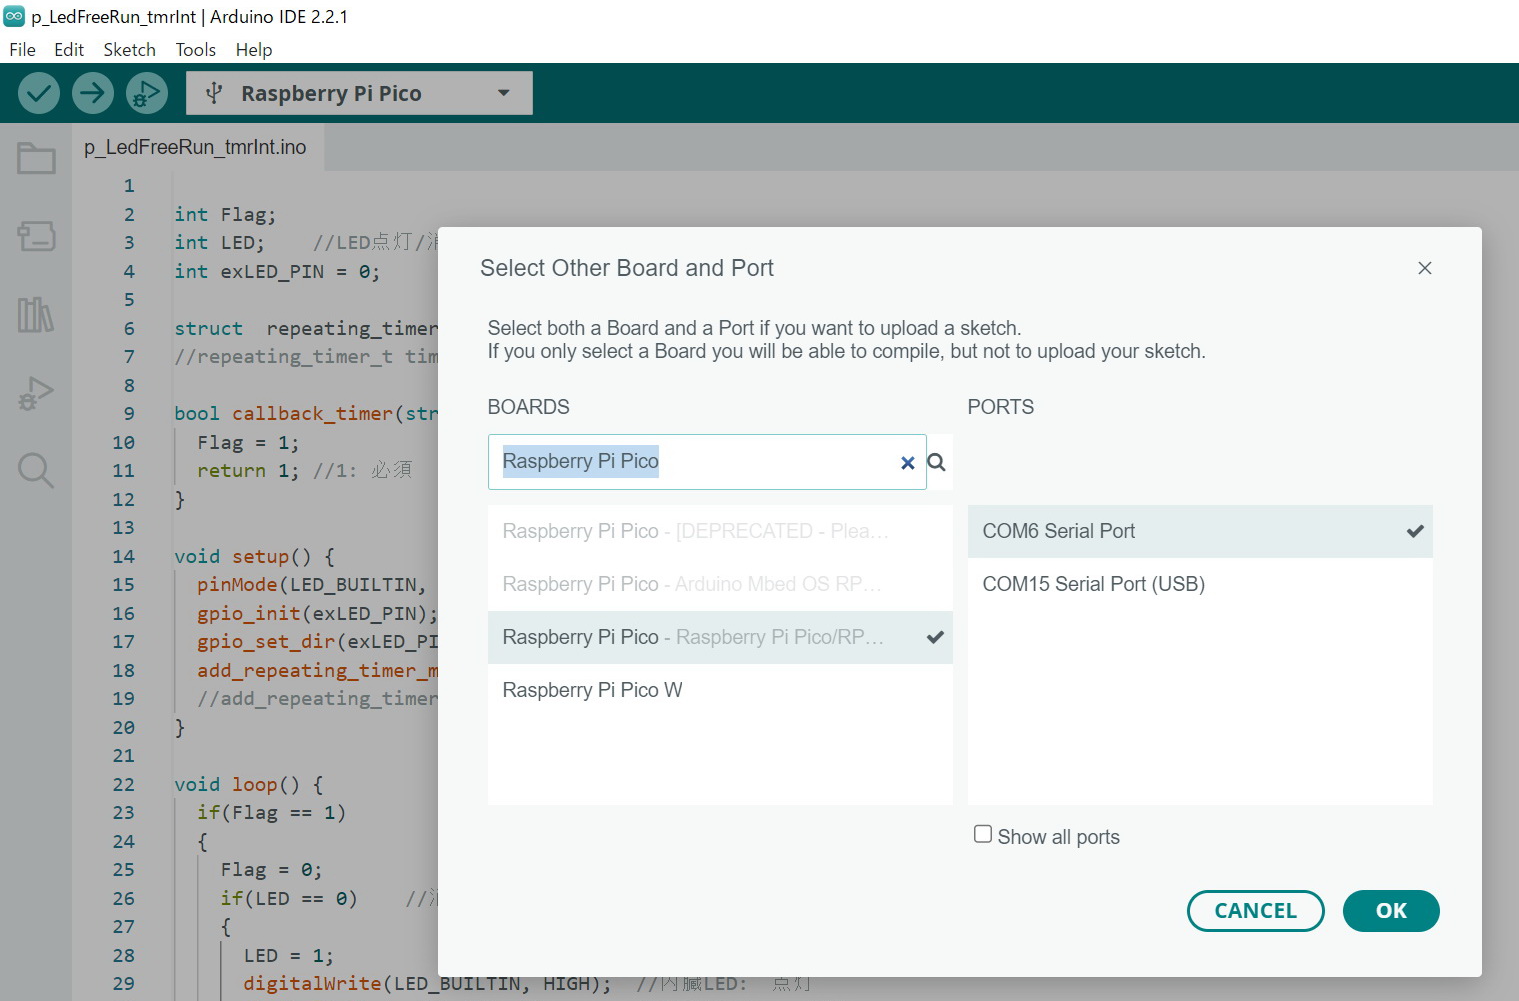Click line number 22 in the editor gutter

123,785
